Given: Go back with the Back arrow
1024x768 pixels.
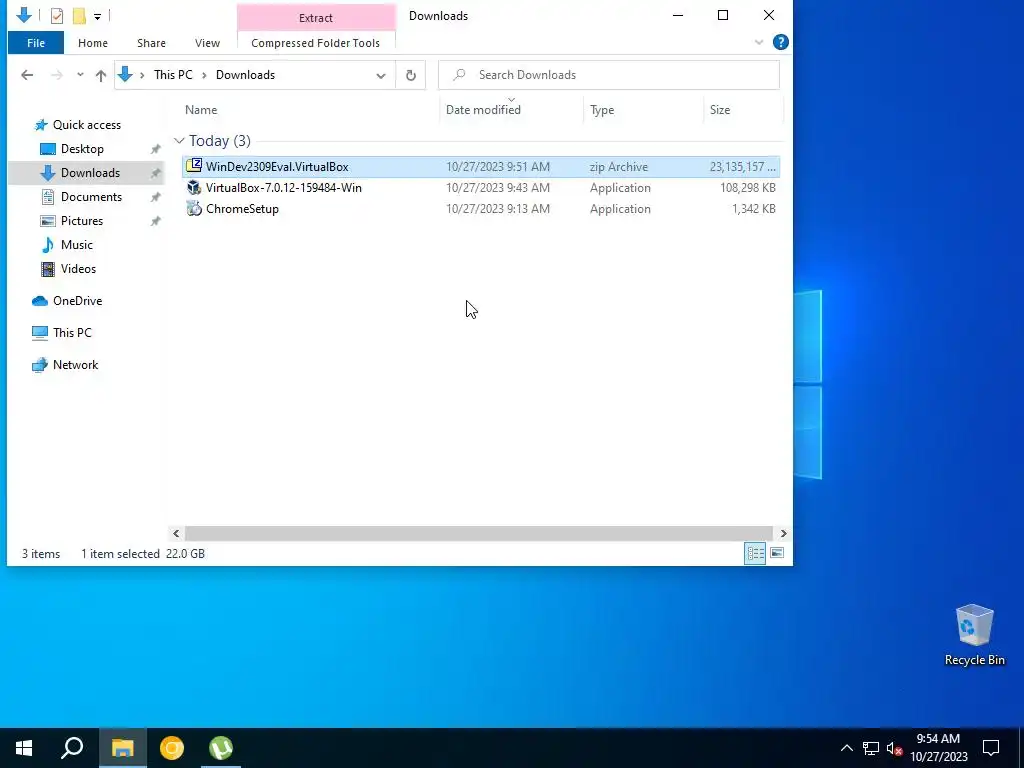Looking at the screenshot, I should point(27,75).
